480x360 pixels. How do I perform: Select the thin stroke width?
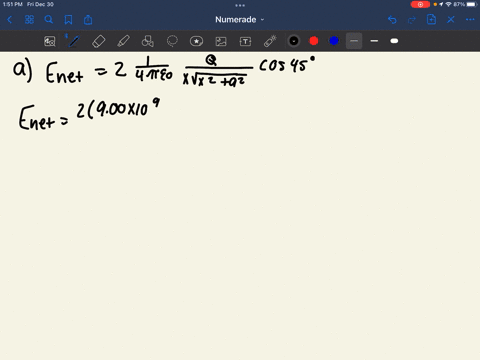click(x=354, y=41)
